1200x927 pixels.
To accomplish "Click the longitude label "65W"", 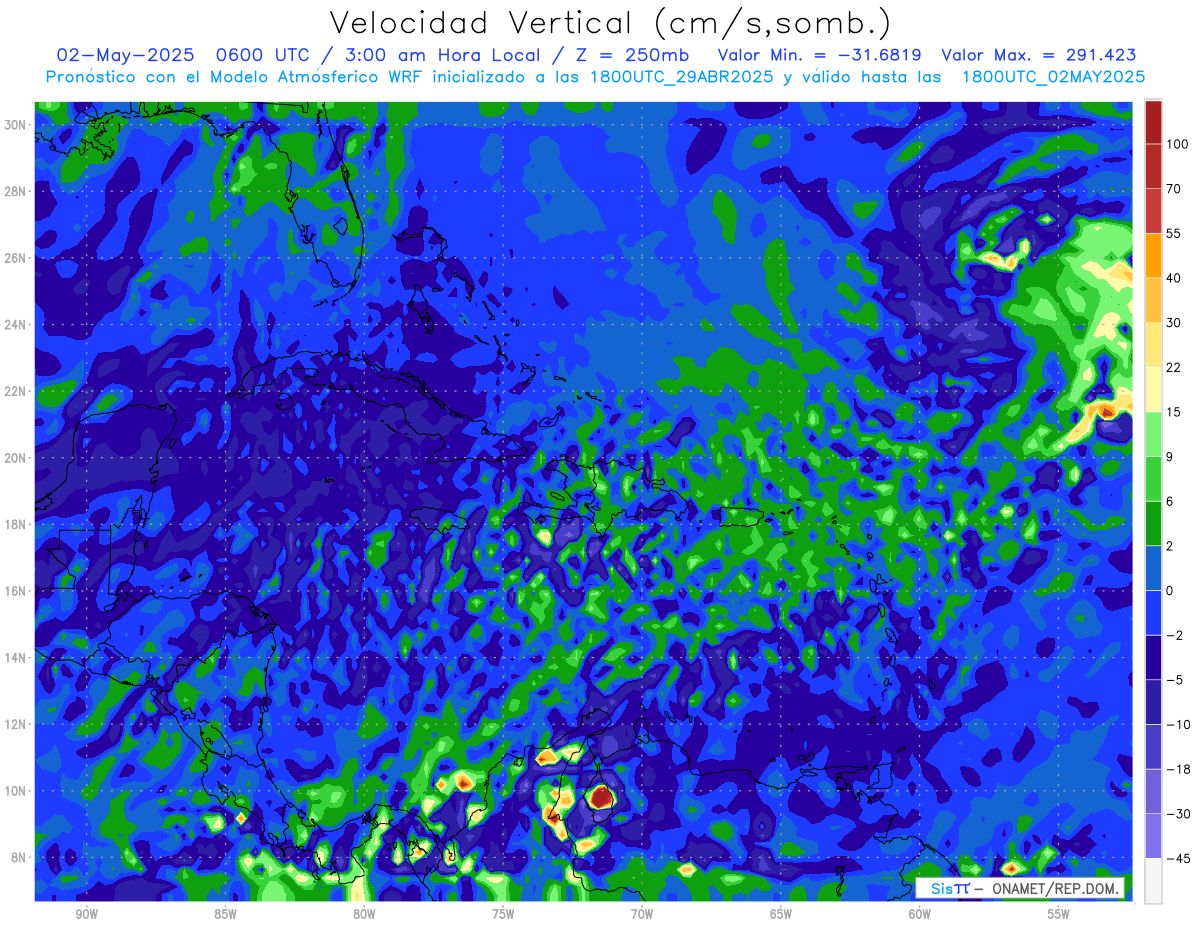I will point(781,914).
